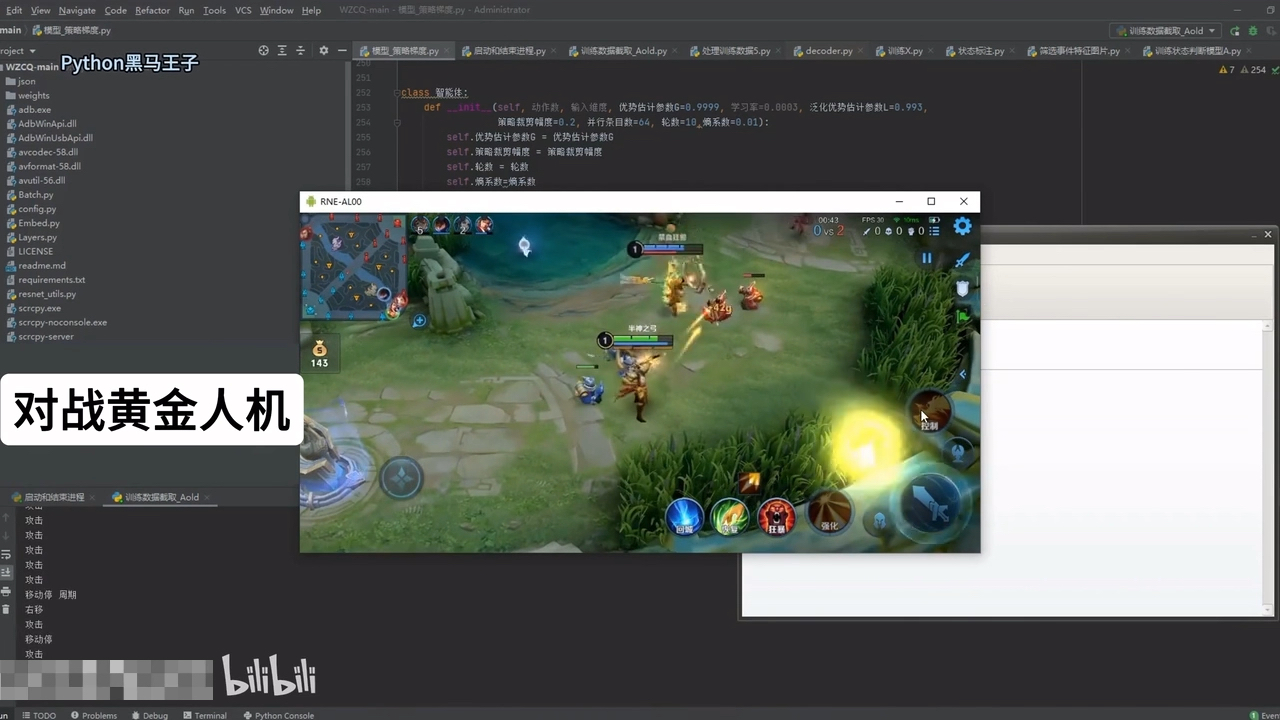Viewport: 1280px width, 720px height.
Task: Click Expand All in project panel
Action: (283, 50)
